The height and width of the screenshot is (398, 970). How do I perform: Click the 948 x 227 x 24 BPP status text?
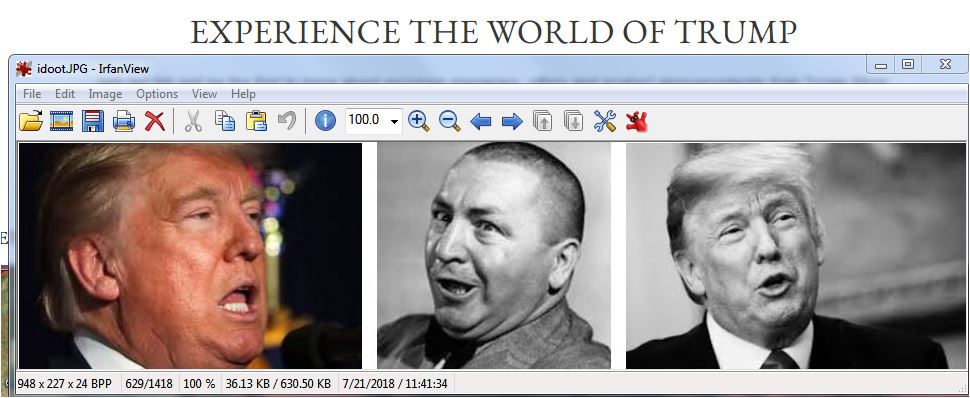[65, 384]
